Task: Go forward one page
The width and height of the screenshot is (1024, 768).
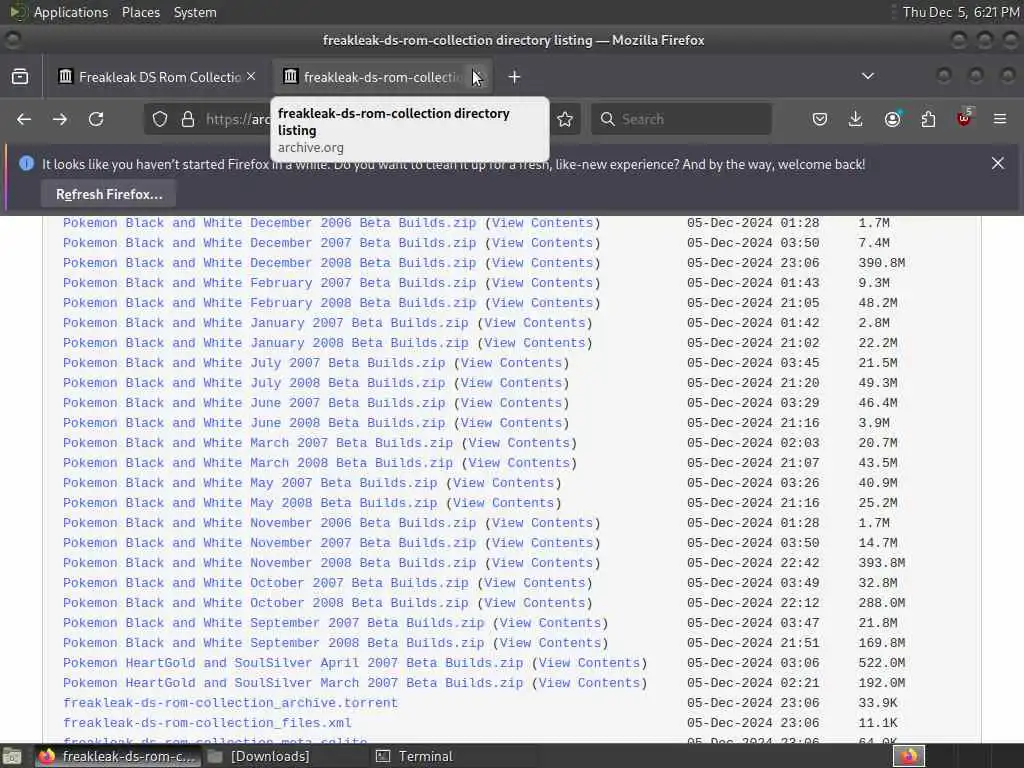Action: (x=59, y=119)
